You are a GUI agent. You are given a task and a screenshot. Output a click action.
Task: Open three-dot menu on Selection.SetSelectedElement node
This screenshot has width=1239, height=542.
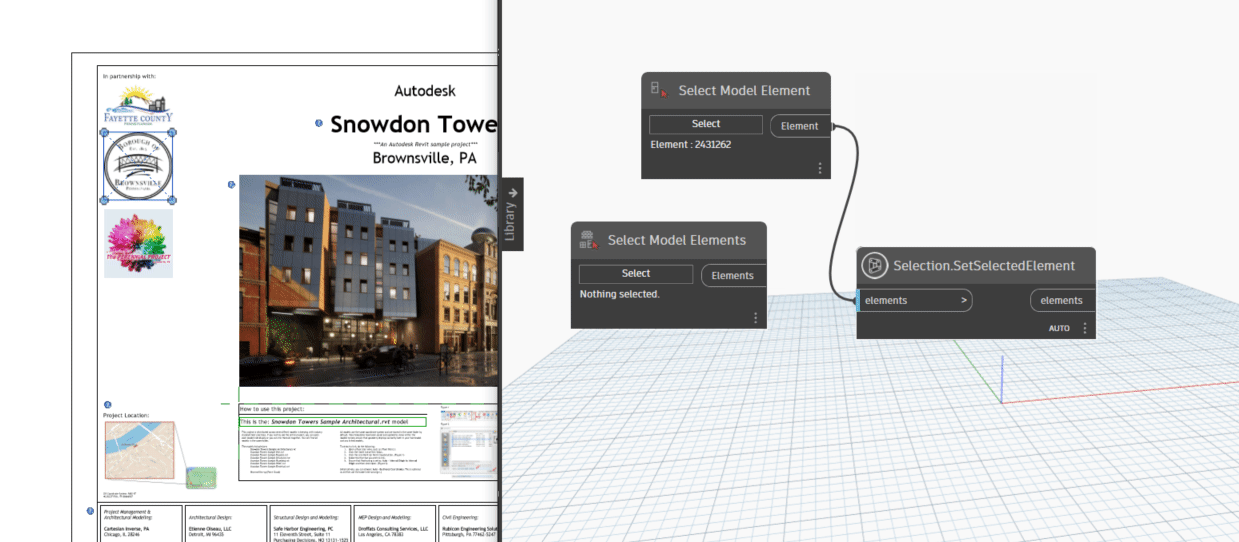click(1084, 328)
